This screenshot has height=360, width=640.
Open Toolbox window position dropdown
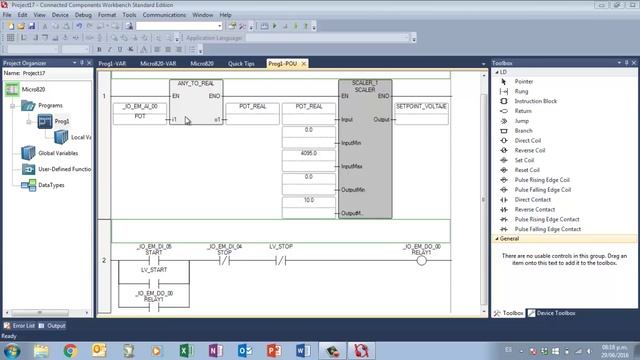(619, 63)
